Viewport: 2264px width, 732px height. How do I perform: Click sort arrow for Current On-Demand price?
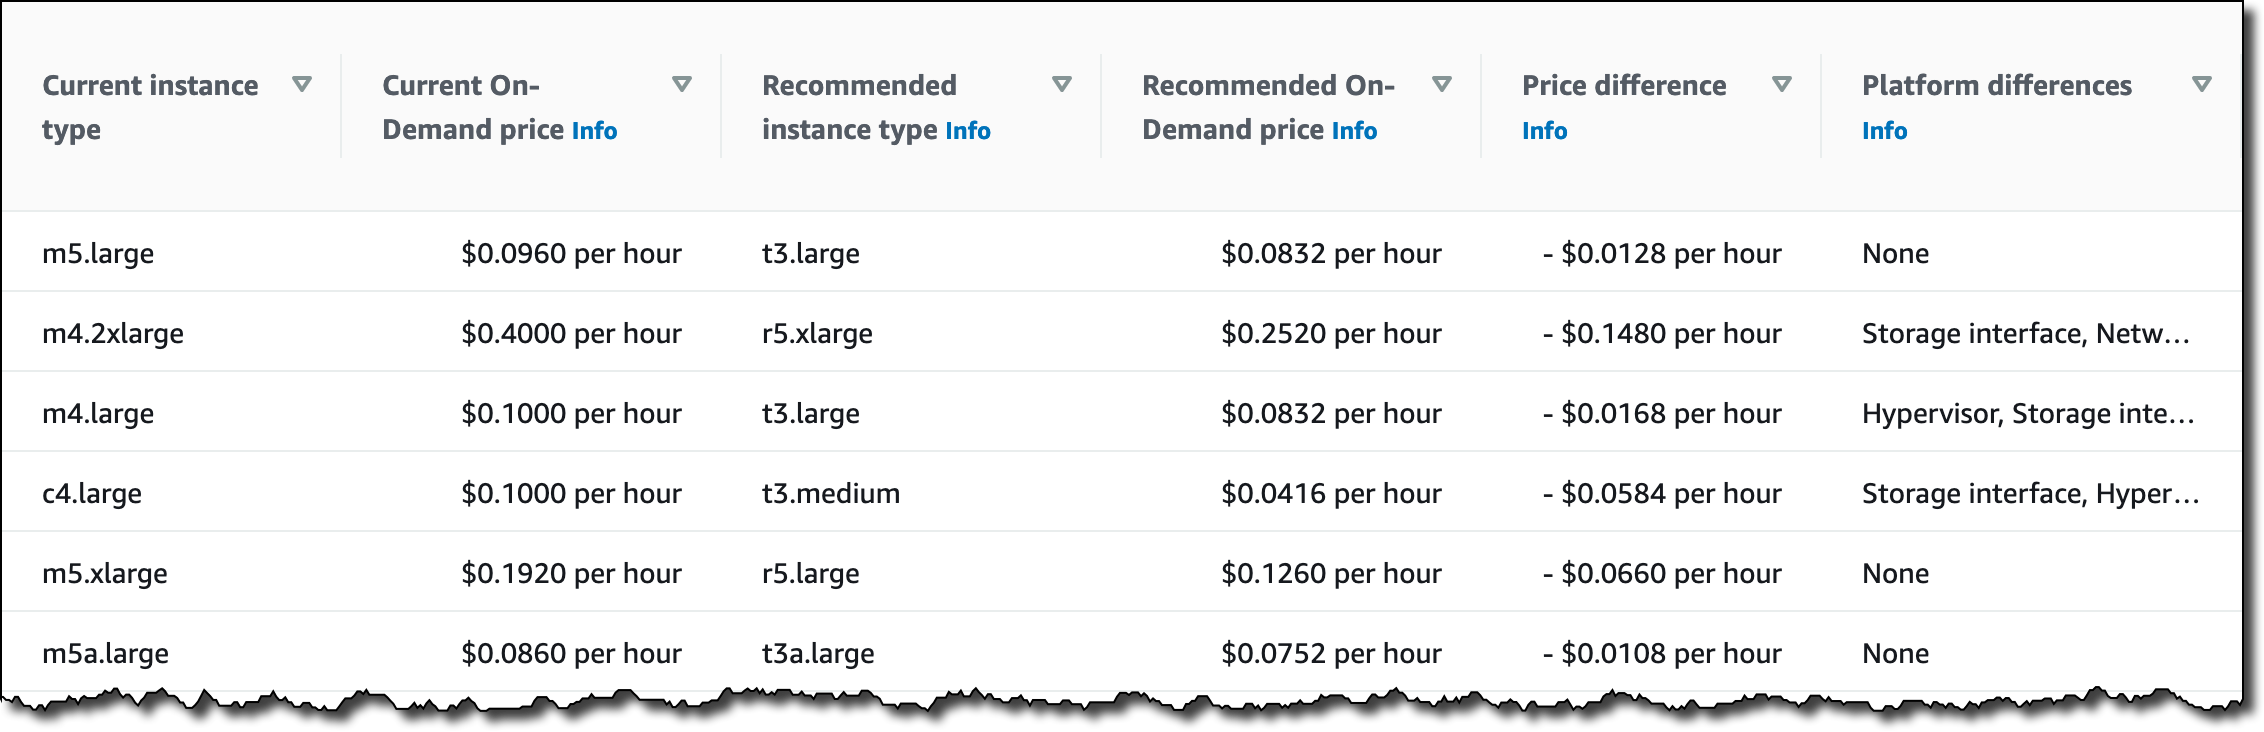click(x=681, y=85)
